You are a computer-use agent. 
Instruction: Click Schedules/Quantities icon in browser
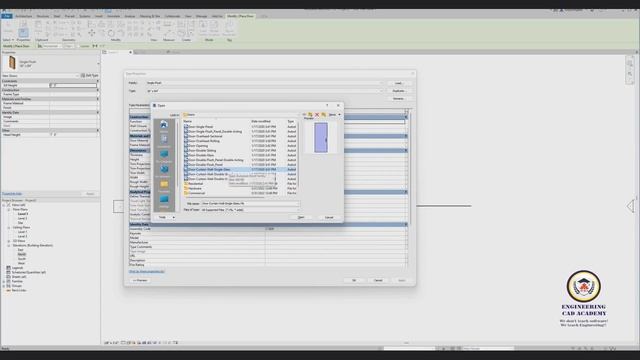pos(9,272)
